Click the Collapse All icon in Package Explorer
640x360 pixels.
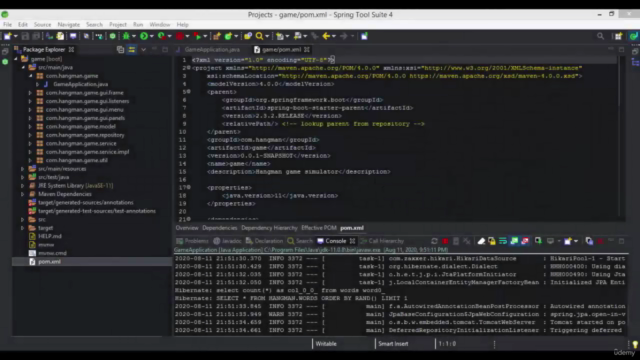pyautogui.click(x=120, y=49)
